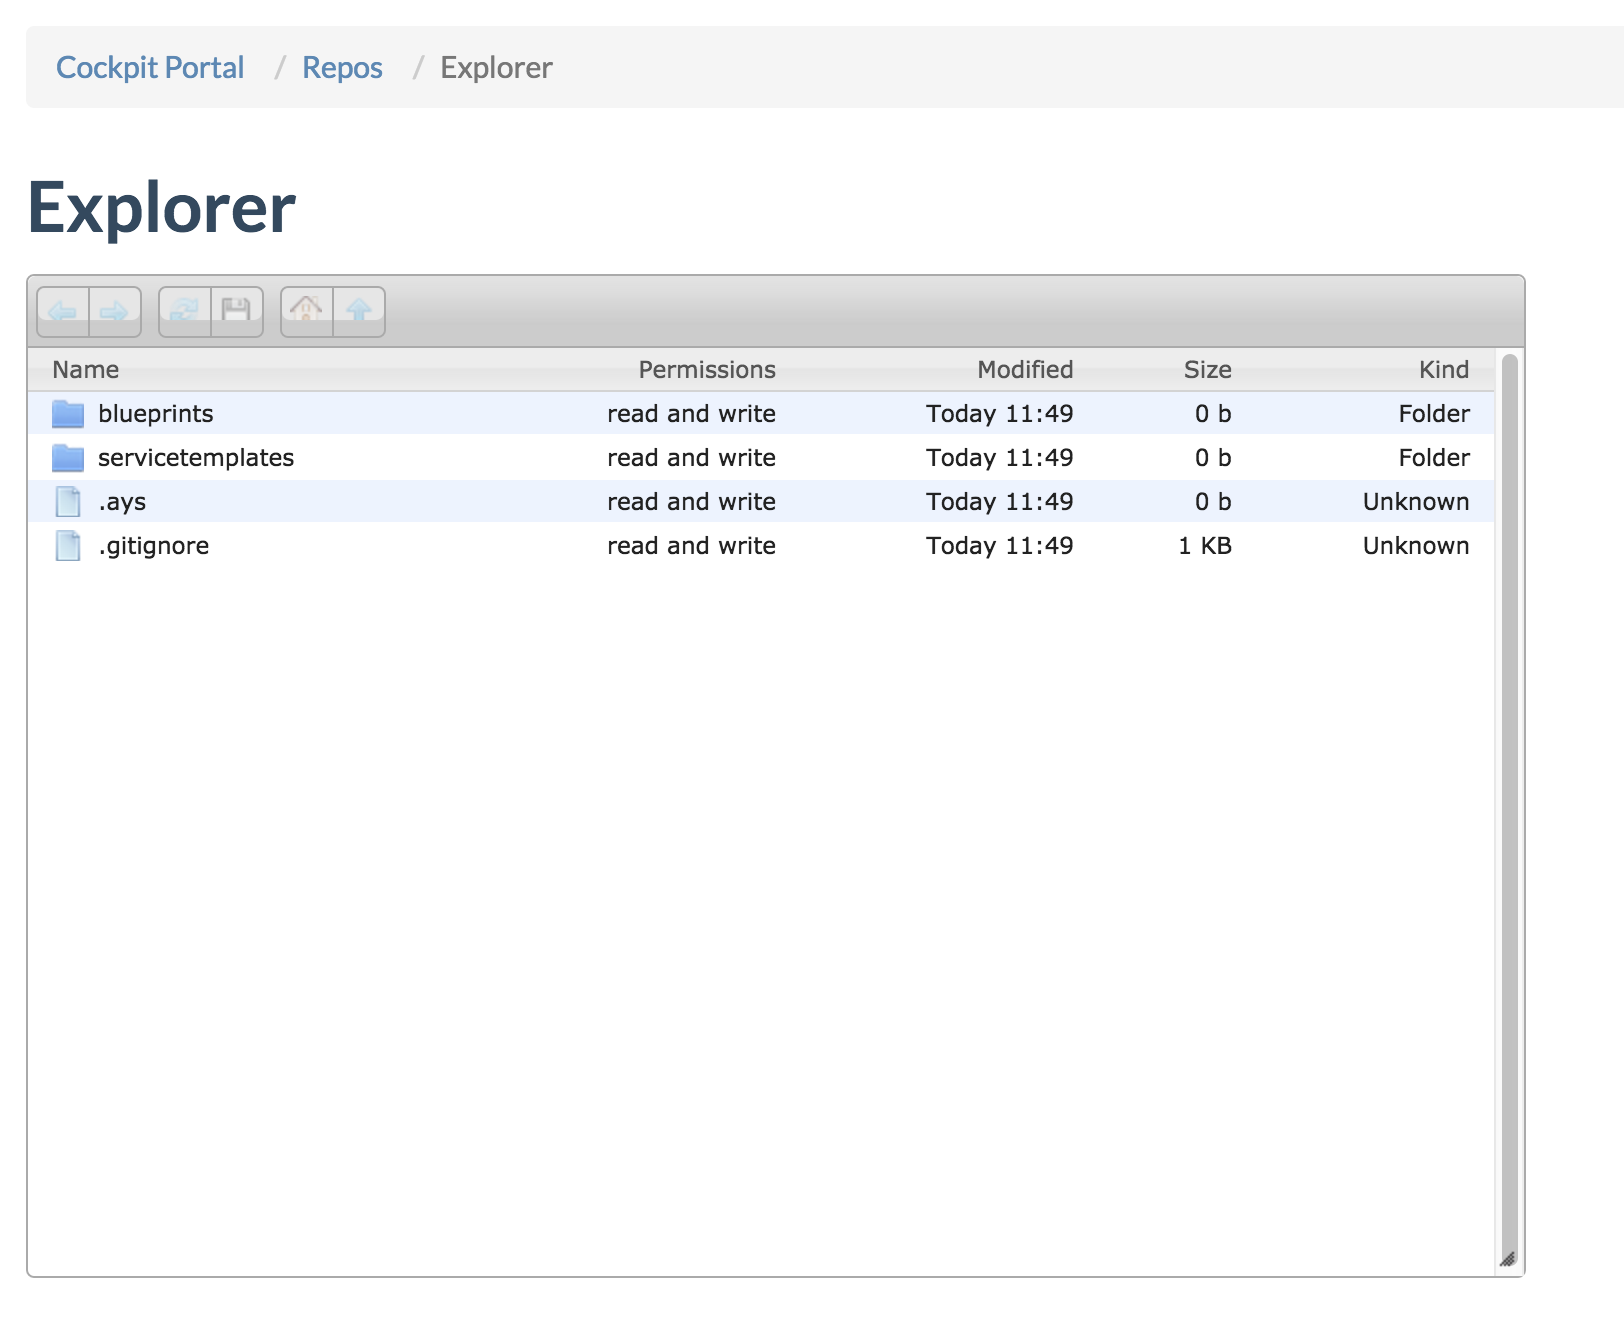
Task: Sort list by Size column header
Action: point(1207,370)
